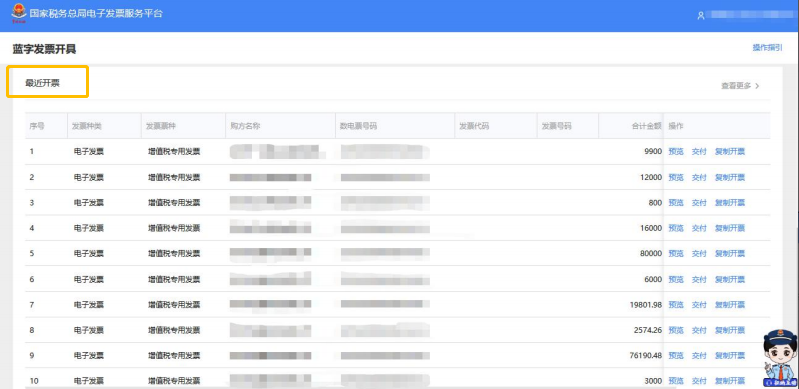Click the 发票号码 column header
Viewport: 799px width, 389px height.
pos(556,126)
